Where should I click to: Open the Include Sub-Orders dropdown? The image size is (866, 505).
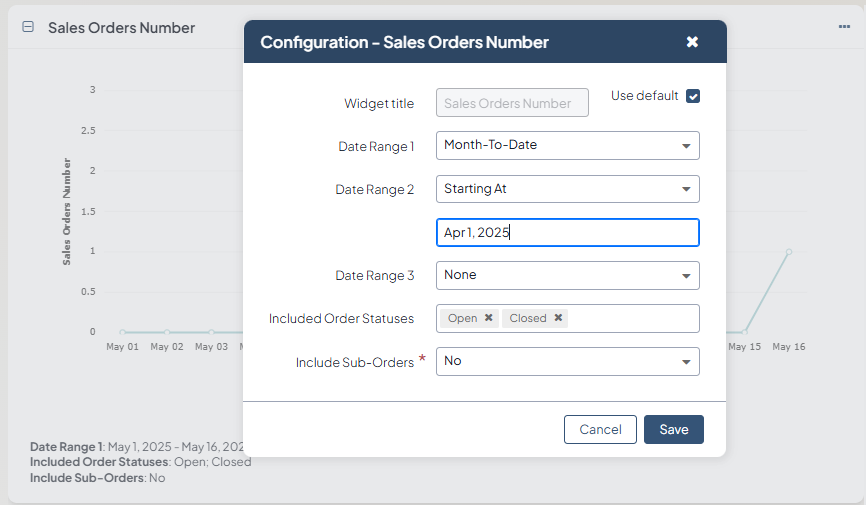pos(567,361)
